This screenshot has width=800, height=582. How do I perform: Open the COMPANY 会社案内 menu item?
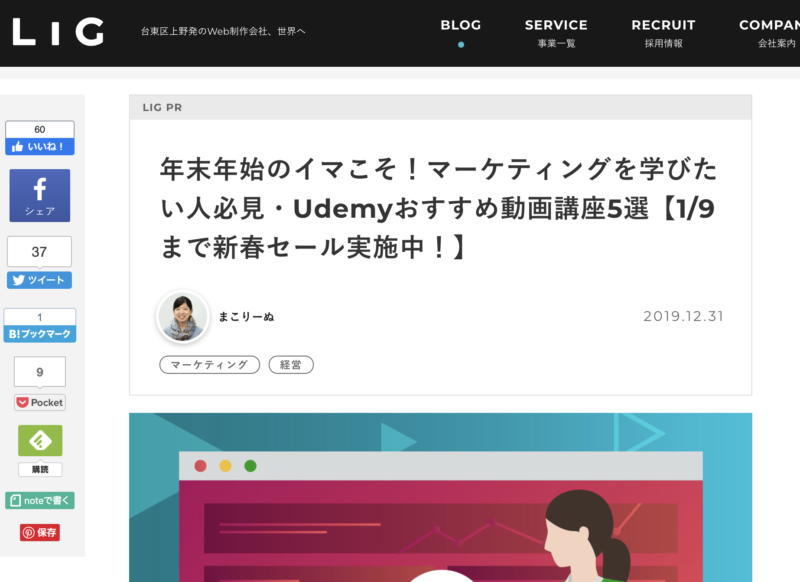click(x=769, y=33)
